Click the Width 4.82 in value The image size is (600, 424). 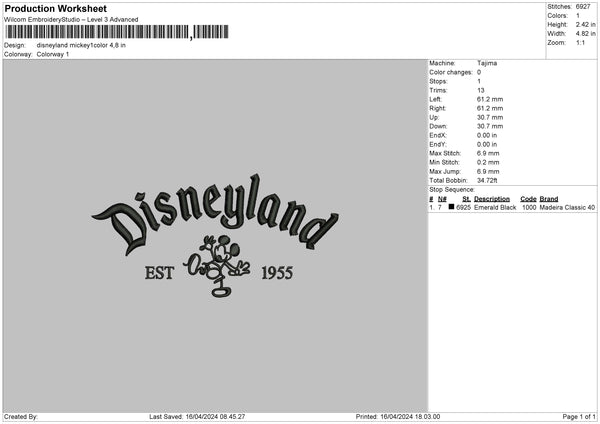[x=585, y=34]
